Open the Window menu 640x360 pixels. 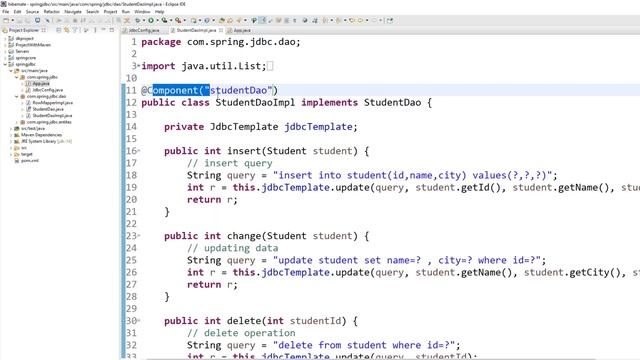142,11
